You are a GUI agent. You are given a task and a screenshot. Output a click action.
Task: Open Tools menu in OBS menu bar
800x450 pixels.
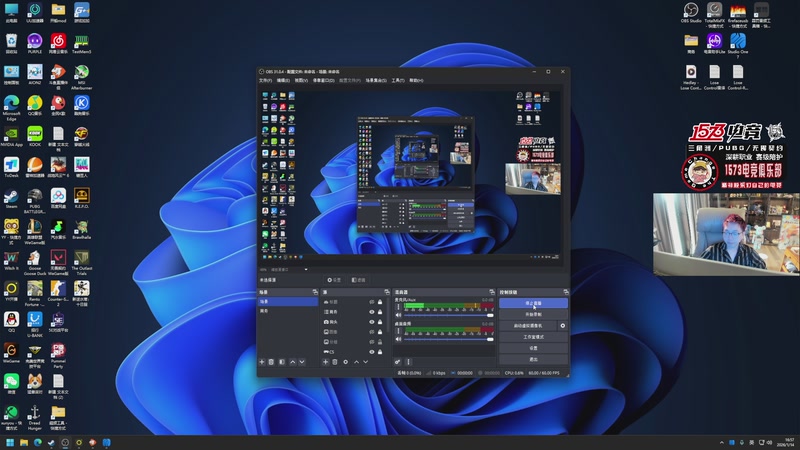[x=398, y=80]
